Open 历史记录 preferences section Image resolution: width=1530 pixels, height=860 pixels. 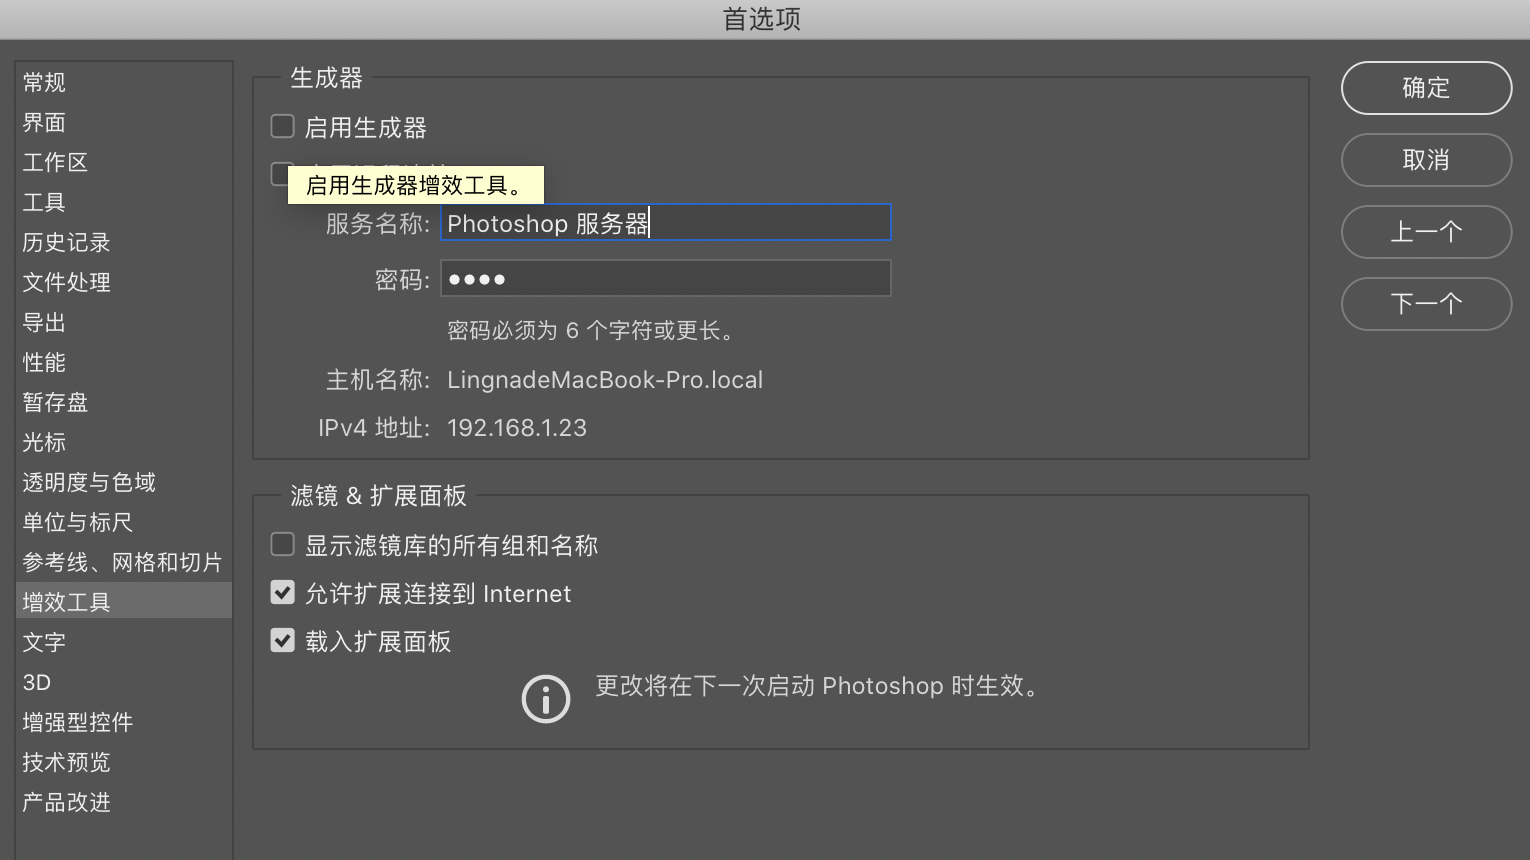click(x=67, y=242)
